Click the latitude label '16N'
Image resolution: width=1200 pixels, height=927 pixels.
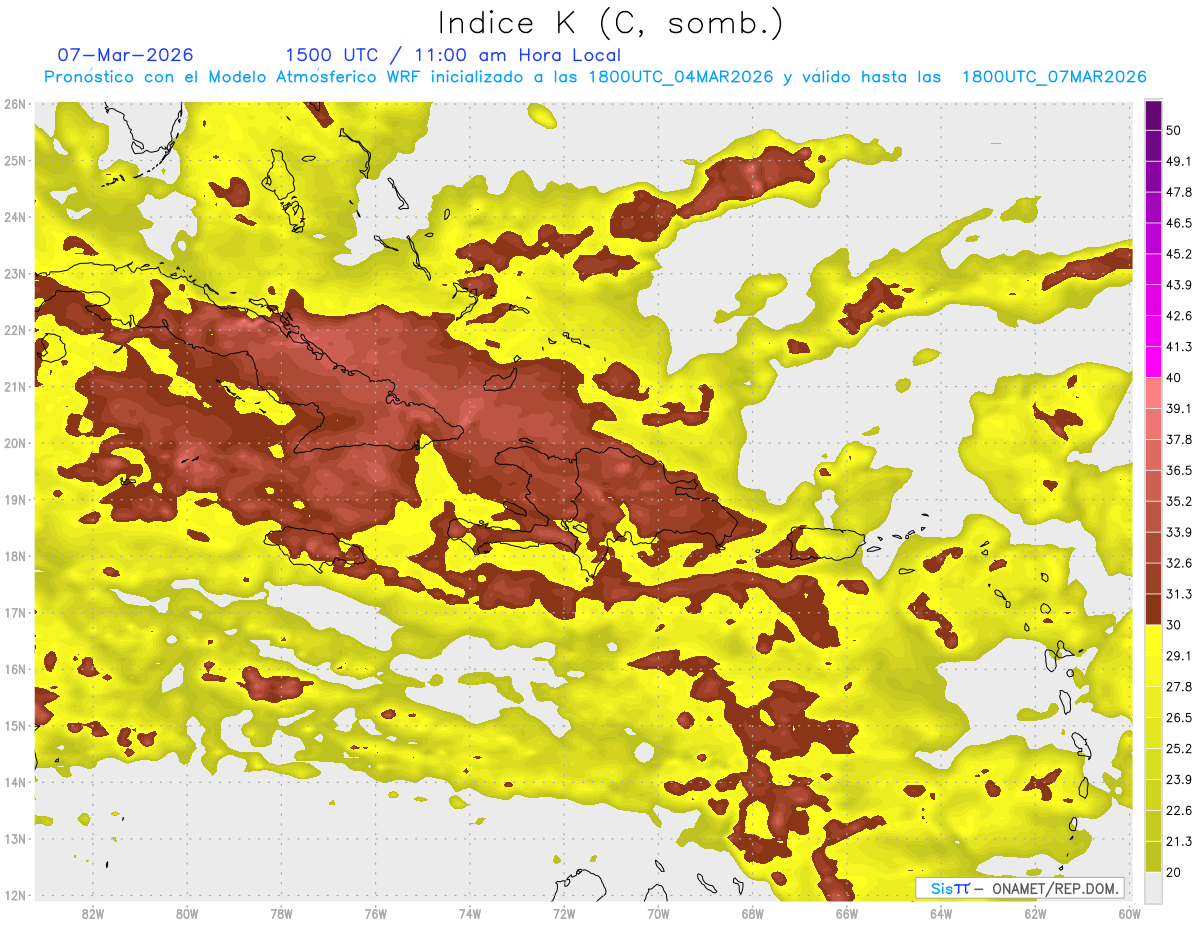(x=16, y=669)
